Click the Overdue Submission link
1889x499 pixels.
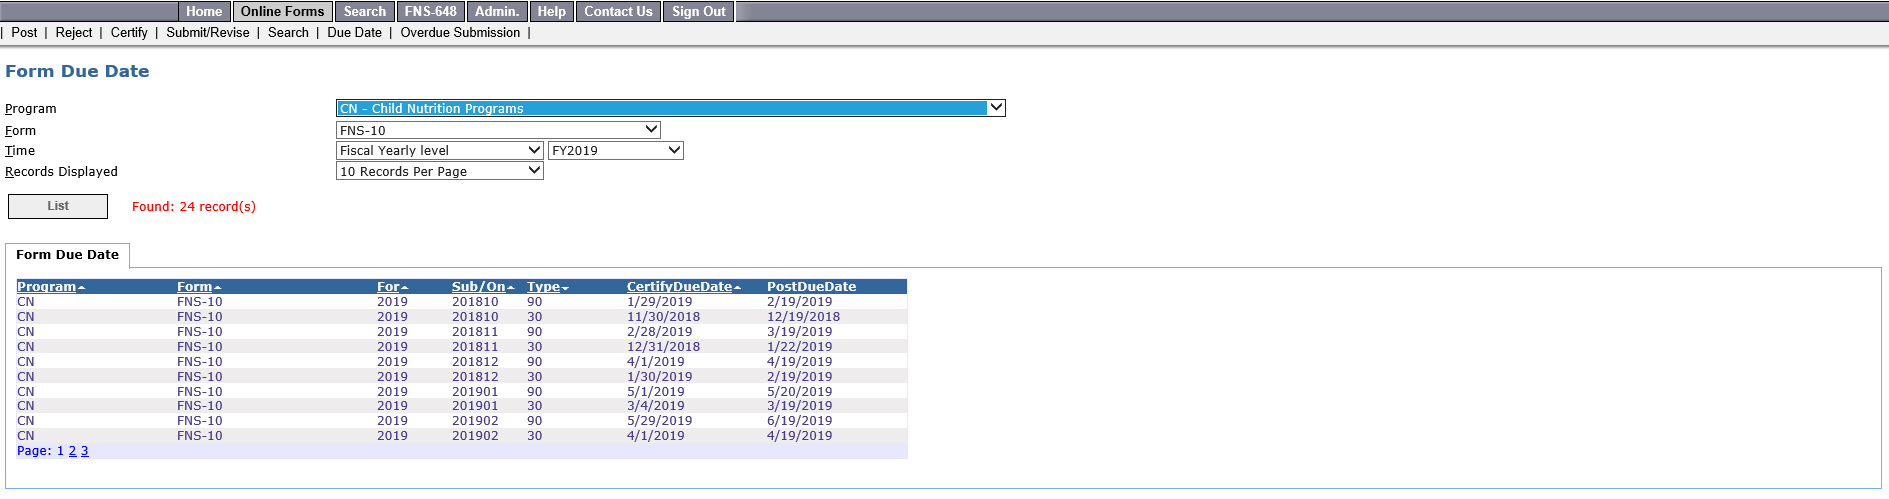pos(460,32)
